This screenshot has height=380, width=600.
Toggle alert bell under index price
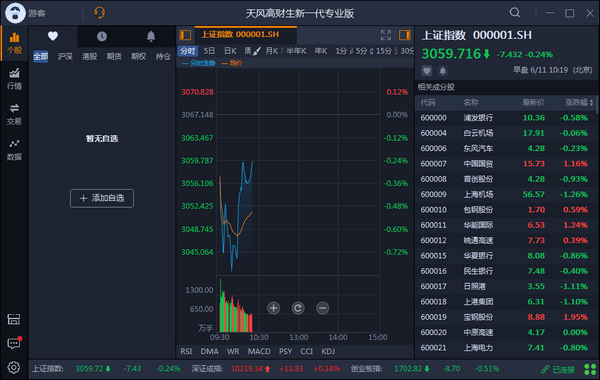[443, 70]
